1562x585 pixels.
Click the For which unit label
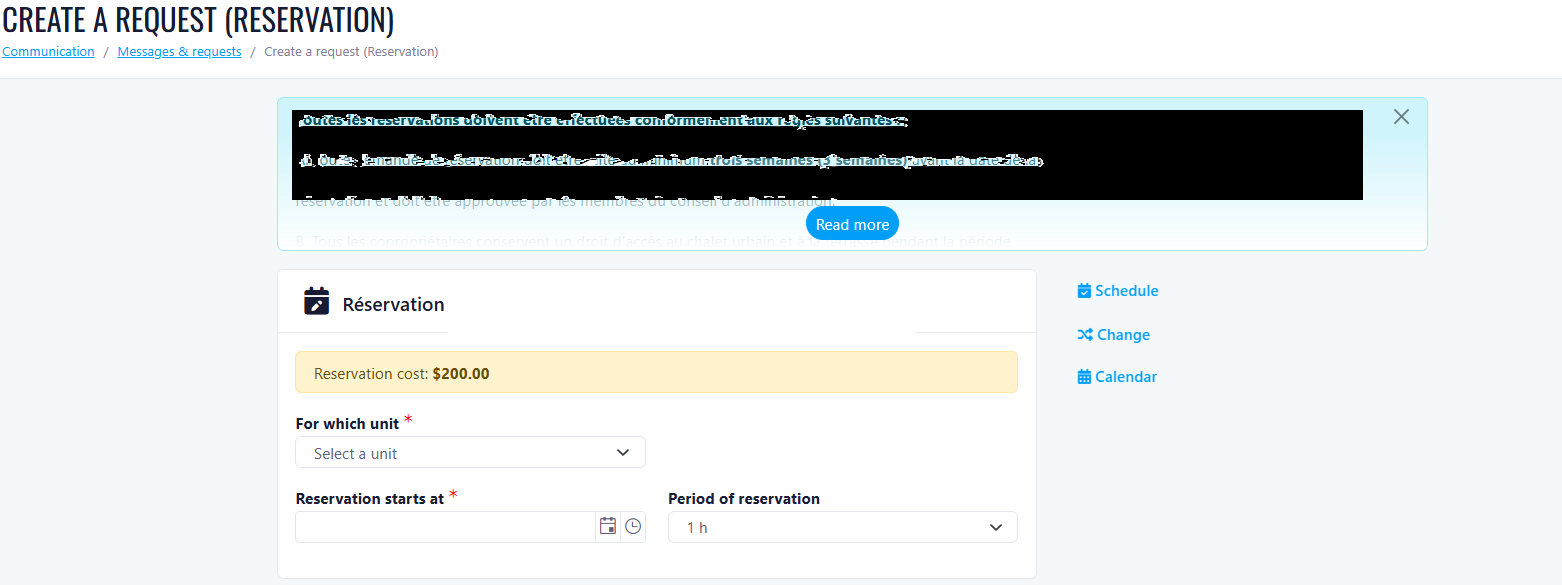point(347,423)
